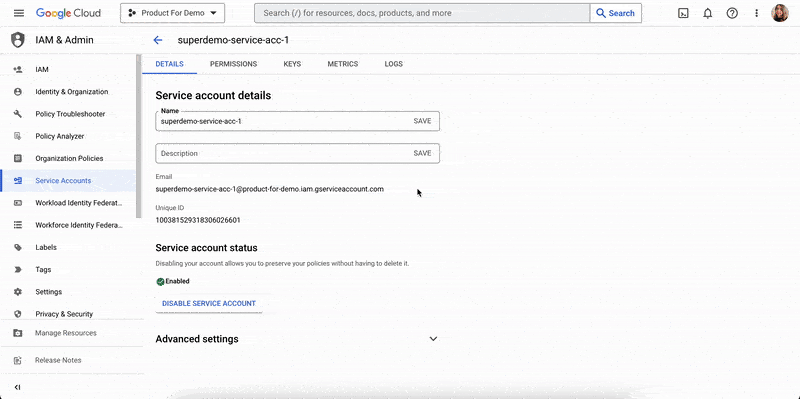Open the hamburger navigation menu

point(19,13)
